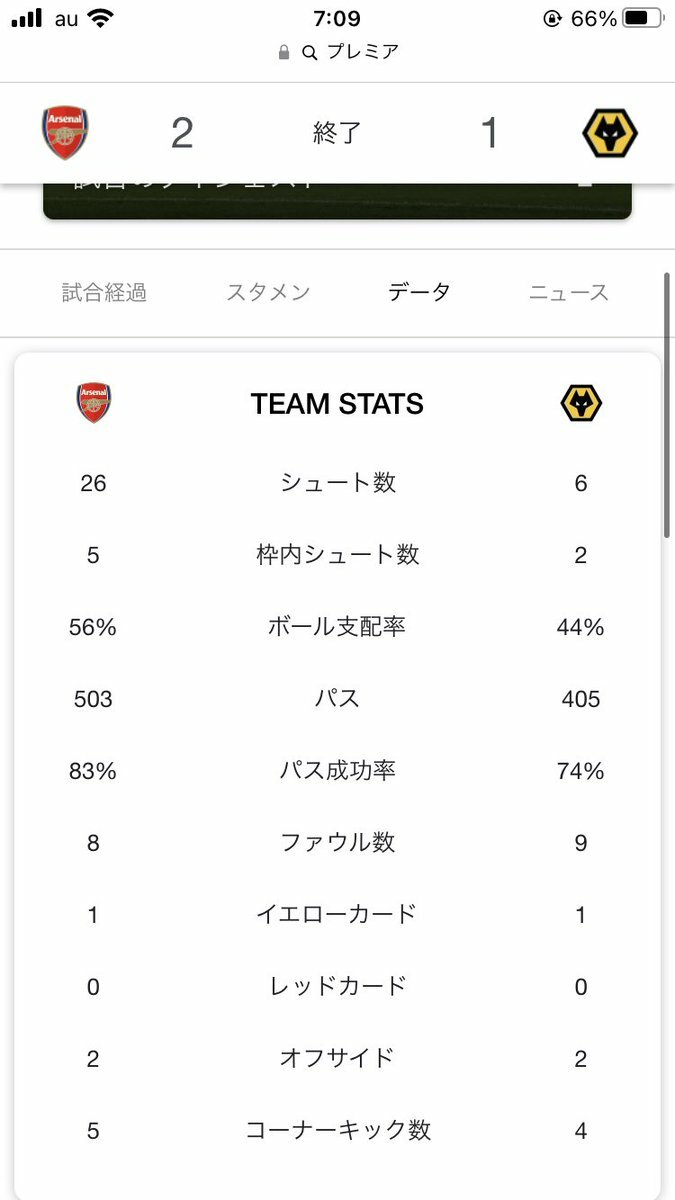675x1200 pixels.
Task: Click the Wolves logo in the TEAM STATS card
Action: [x=581, y=403]
